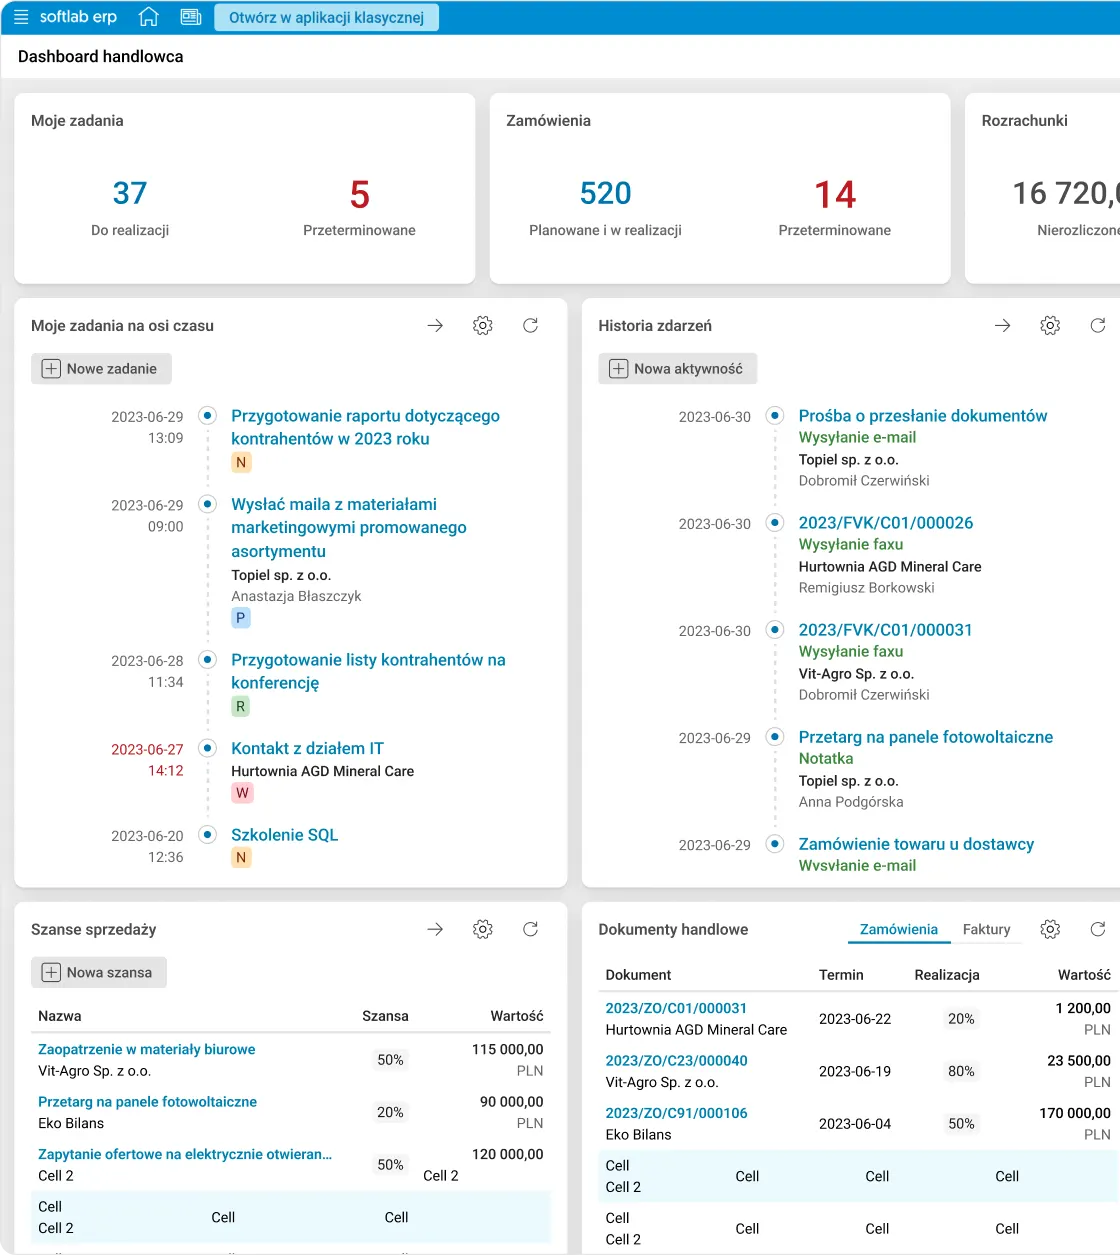1120x1256 pixels.
Task: Open the Szkolenie SQL task link
Action: click(x=284, y=835)
